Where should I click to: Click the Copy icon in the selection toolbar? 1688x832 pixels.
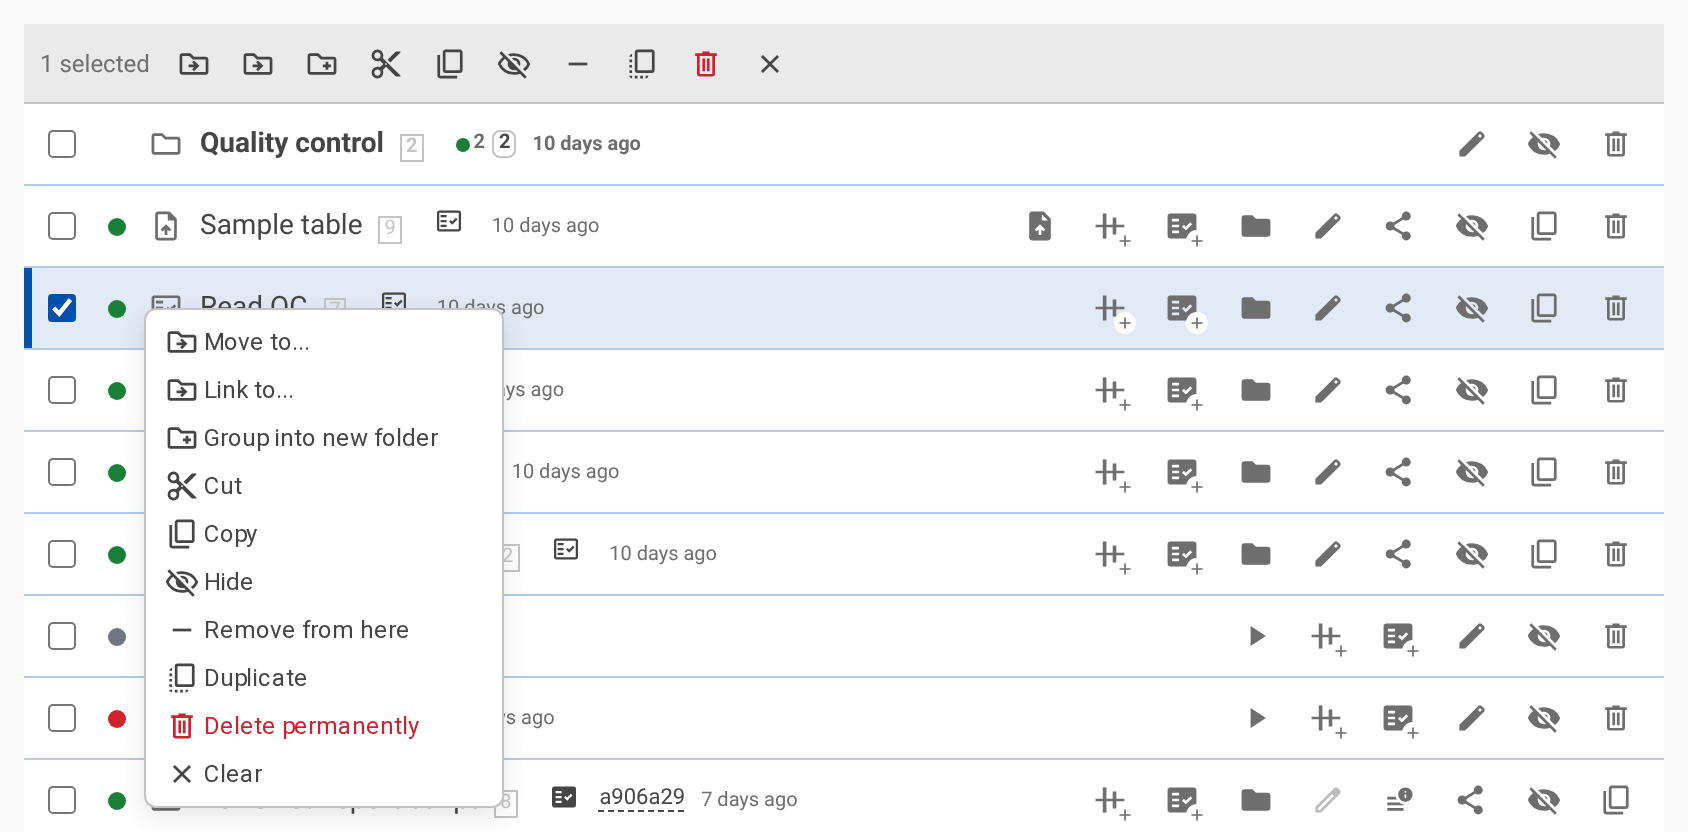click(x=450, y=64)
